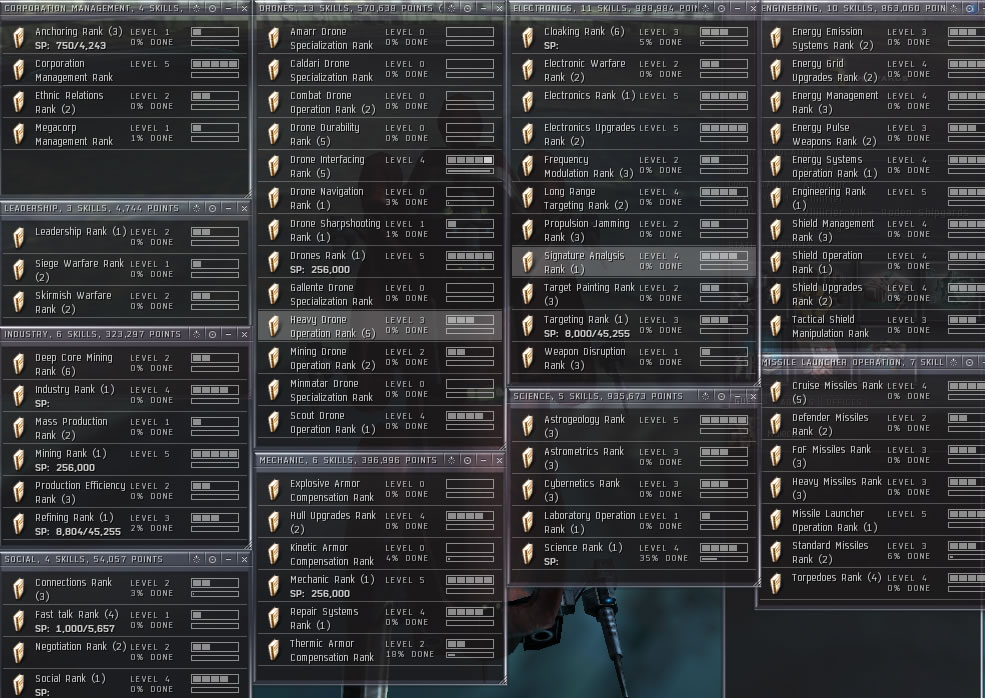
Task: Select the Cloaking skill book icon
Action: (528, 38)
